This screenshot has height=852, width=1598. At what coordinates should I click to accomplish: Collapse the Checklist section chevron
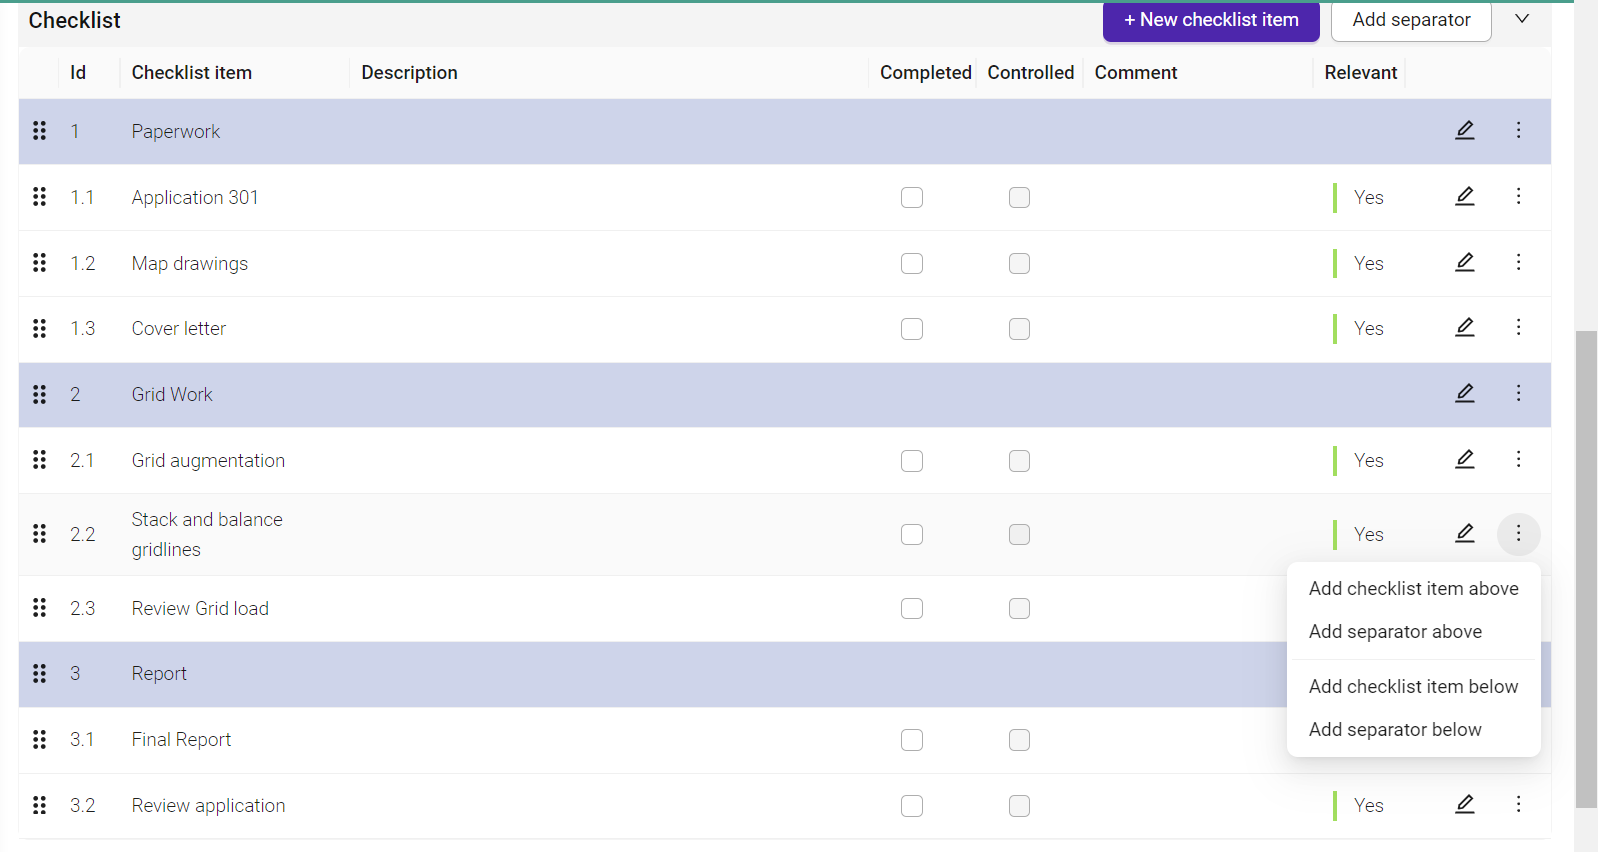1522,19
